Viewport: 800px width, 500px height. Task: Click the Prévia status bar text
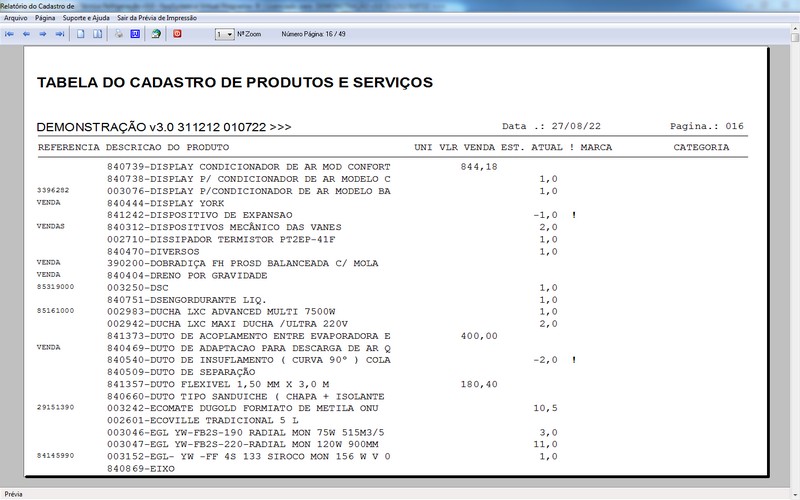click(14, 494)
